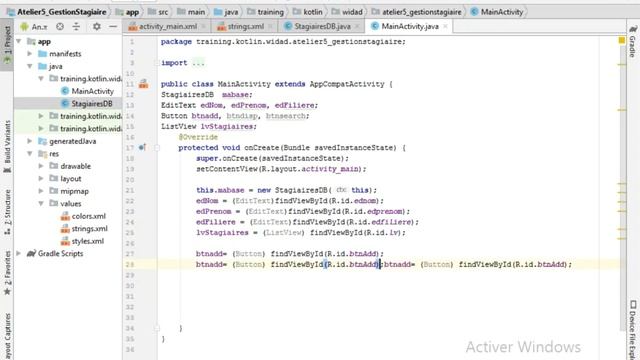This screenshot has height=360, width=640.
Task: Open the Layout Captures tool window
Action: (7, 336)
